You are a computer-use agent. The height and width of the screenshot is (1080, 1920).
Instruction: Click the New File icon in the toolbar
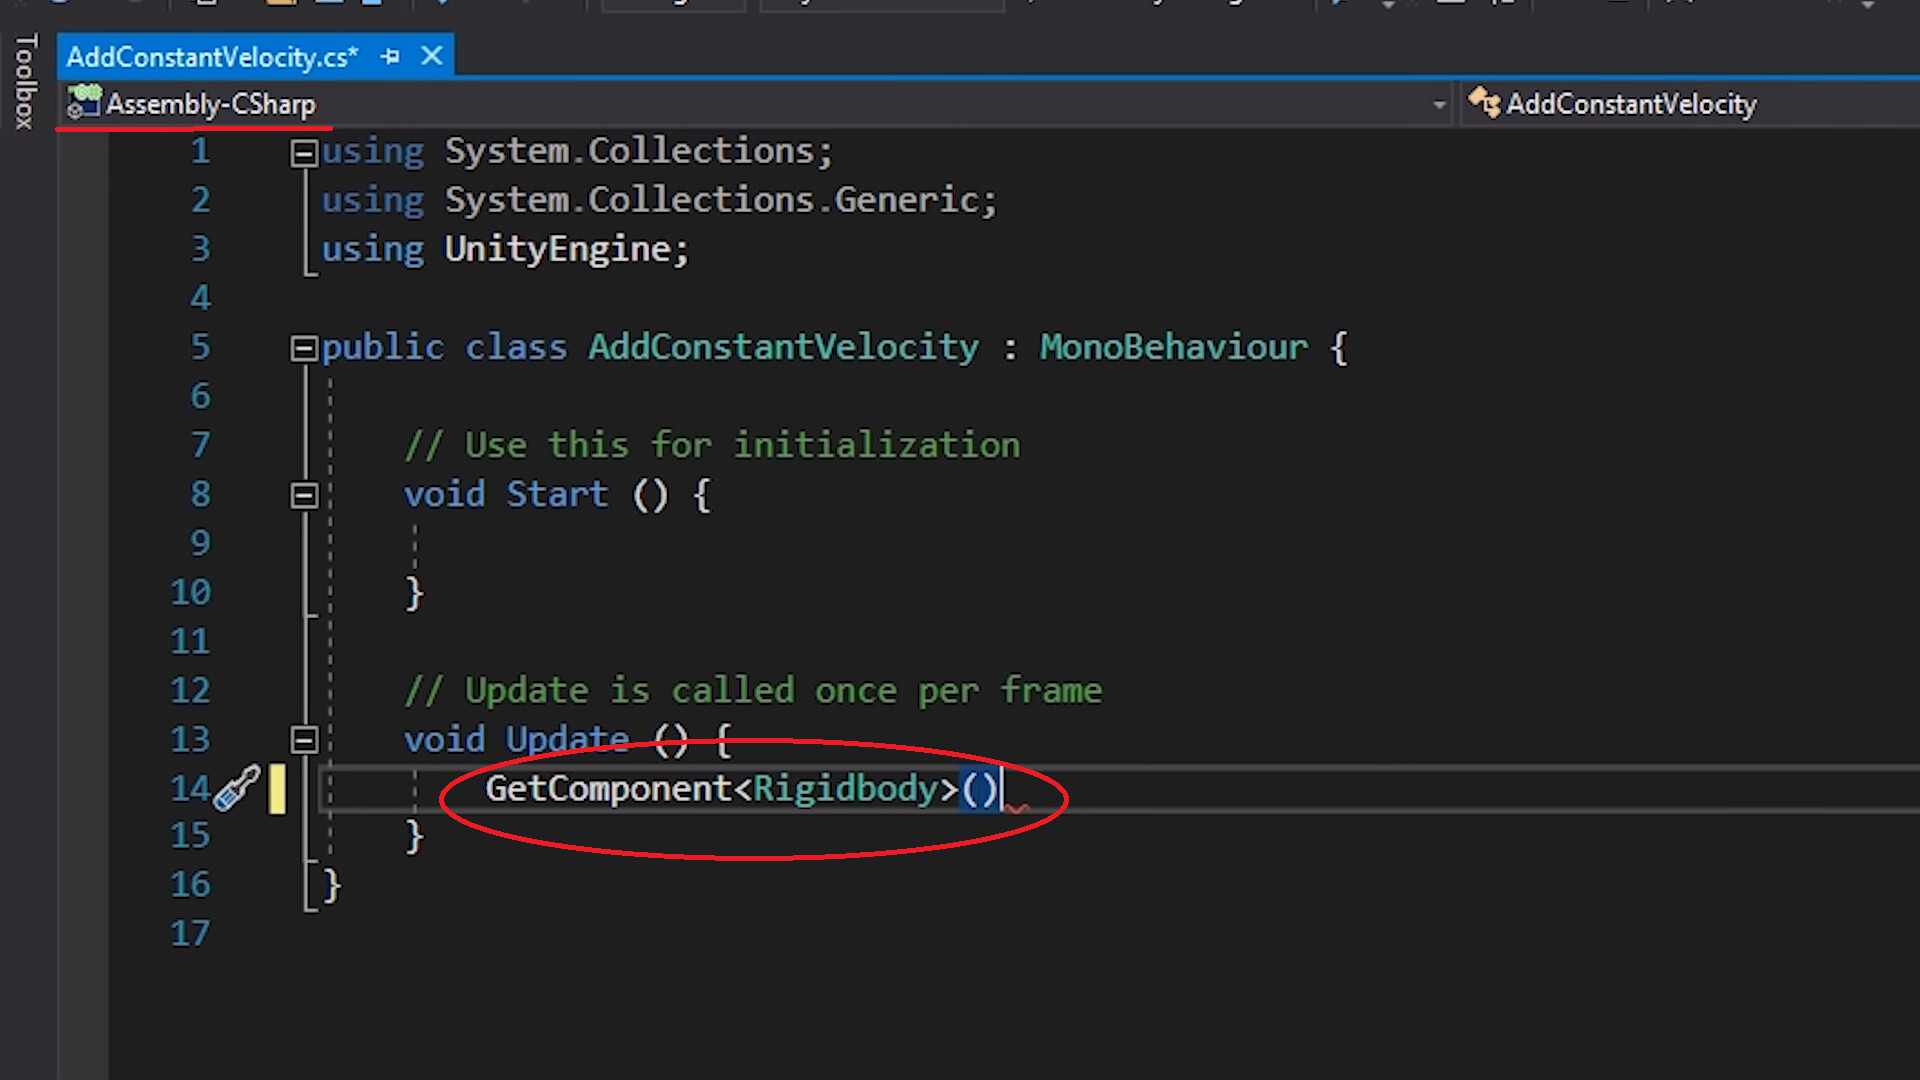pyautogui.click(x=205, y=5)
